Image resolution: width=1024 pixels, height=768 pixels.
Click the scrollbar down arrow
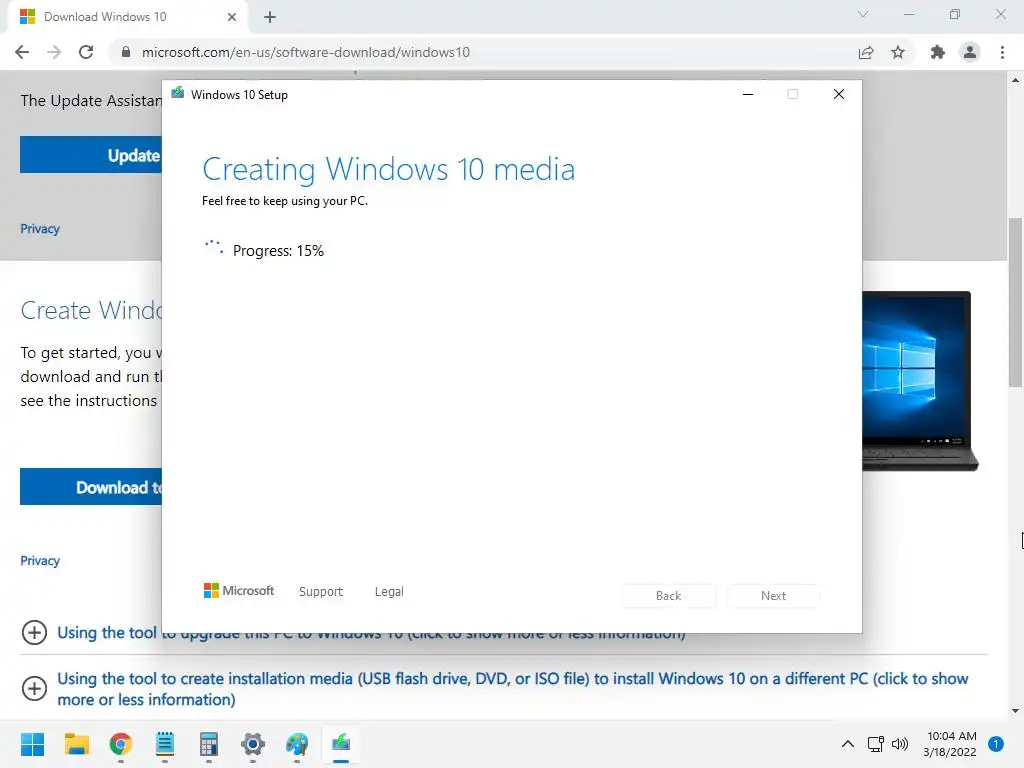(x=1016, y=711)
